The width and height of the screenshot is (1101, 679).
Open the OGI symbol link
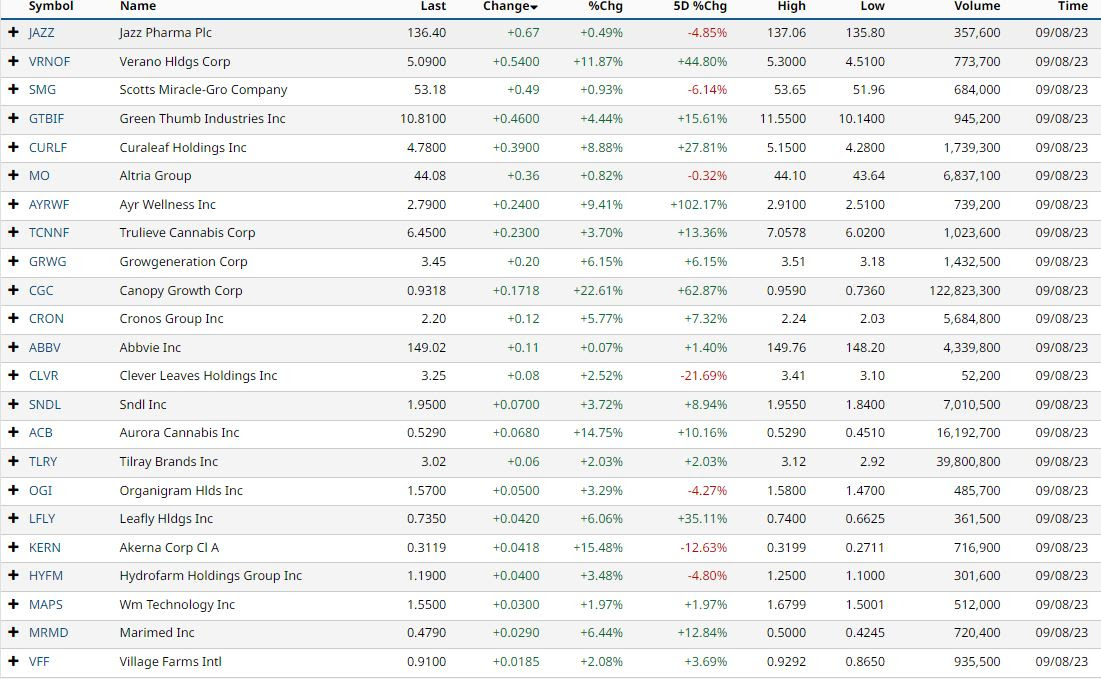41,490
